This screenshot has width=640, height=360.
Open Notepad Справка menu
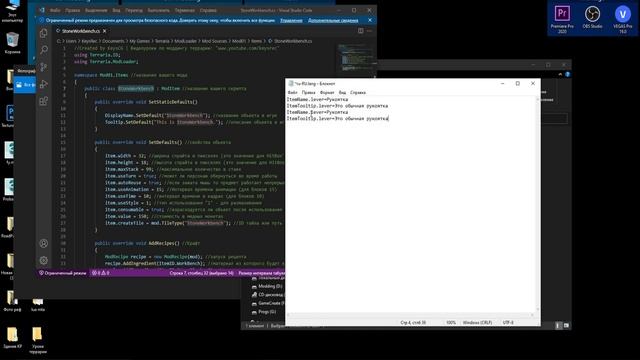point(358,93)
